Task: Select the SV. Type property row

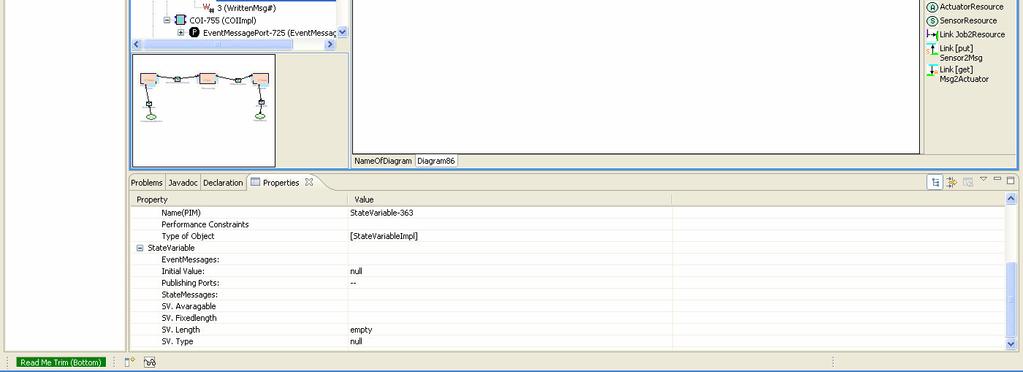Action: pyautogui.click(x=568, y=341)
